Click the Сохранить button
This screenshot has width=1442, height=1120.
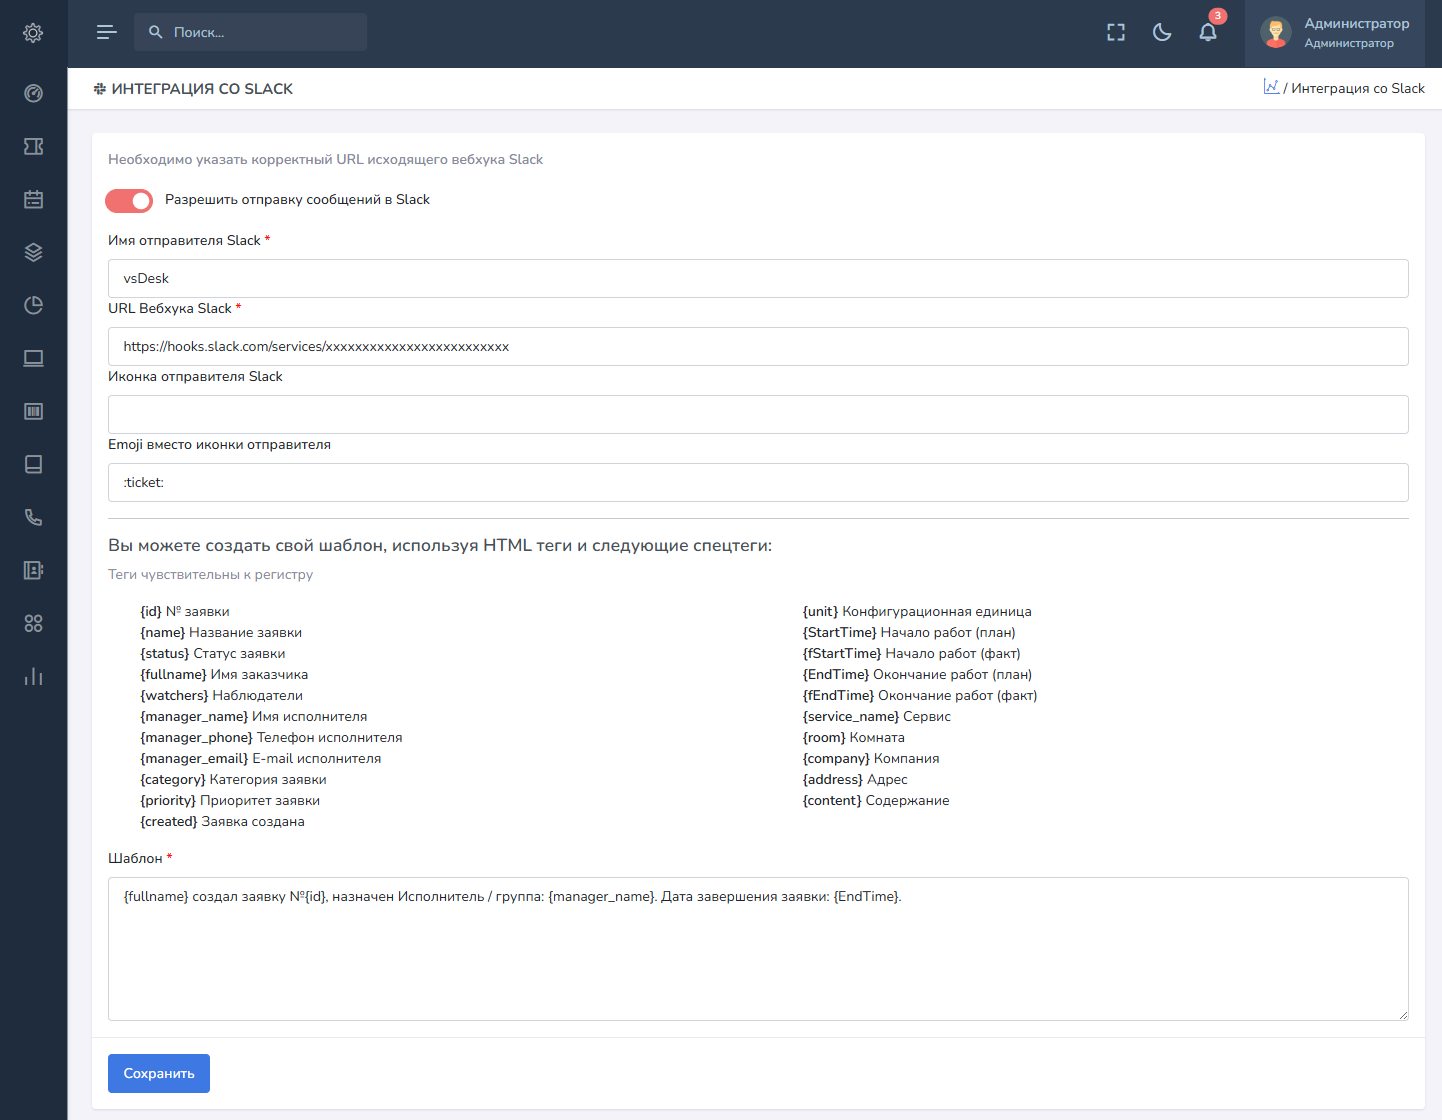pos(159,1073)
